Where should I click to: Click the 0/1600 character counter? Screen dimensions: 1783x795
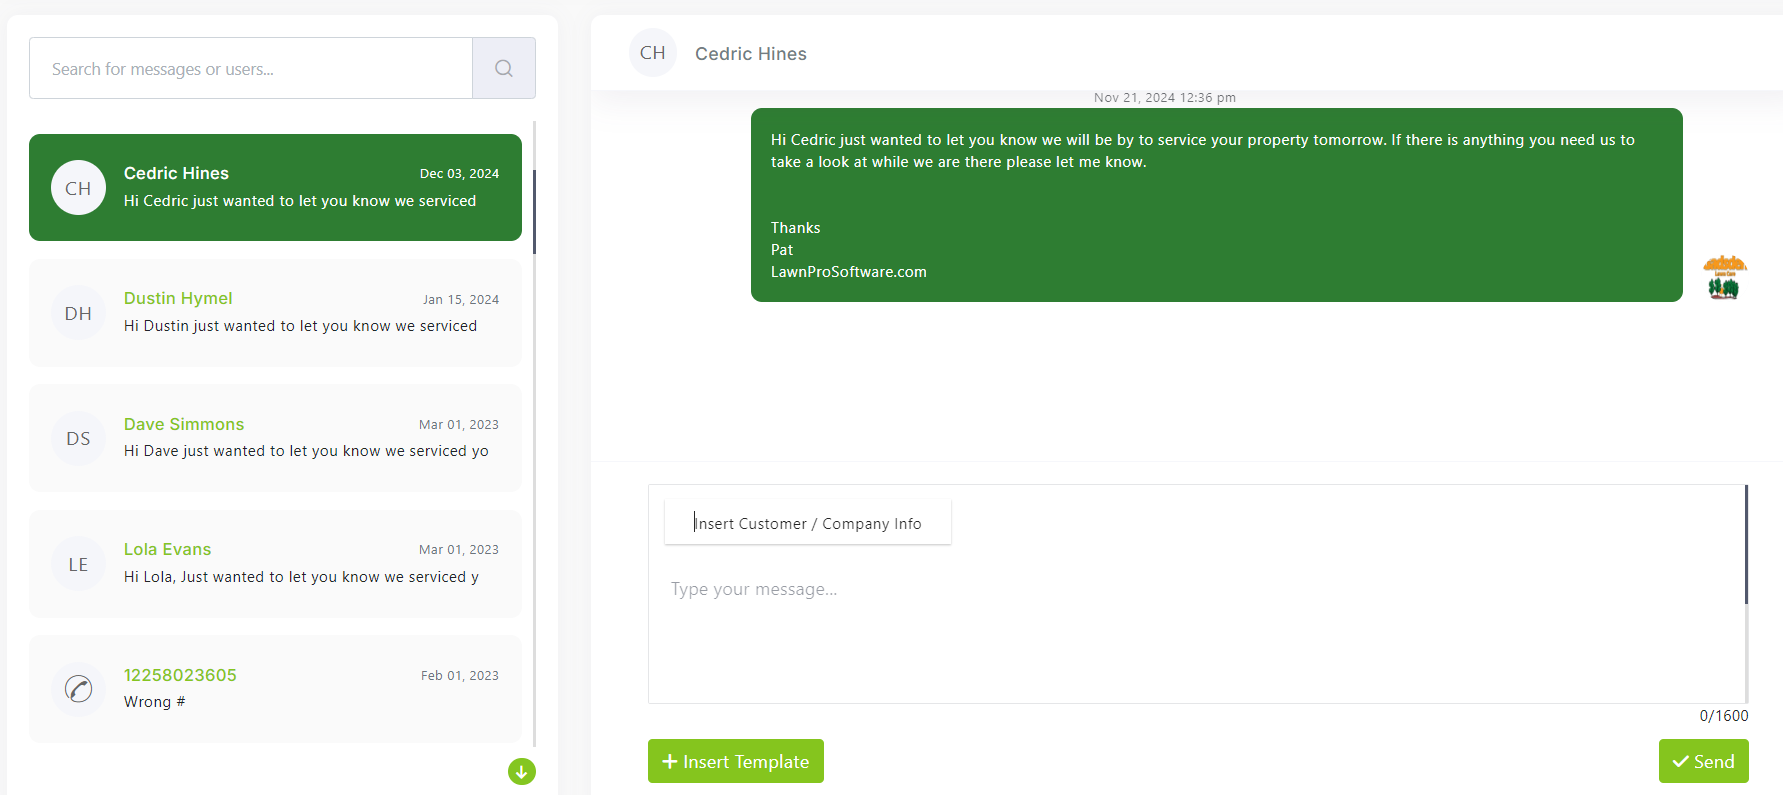pos(1724,716)
